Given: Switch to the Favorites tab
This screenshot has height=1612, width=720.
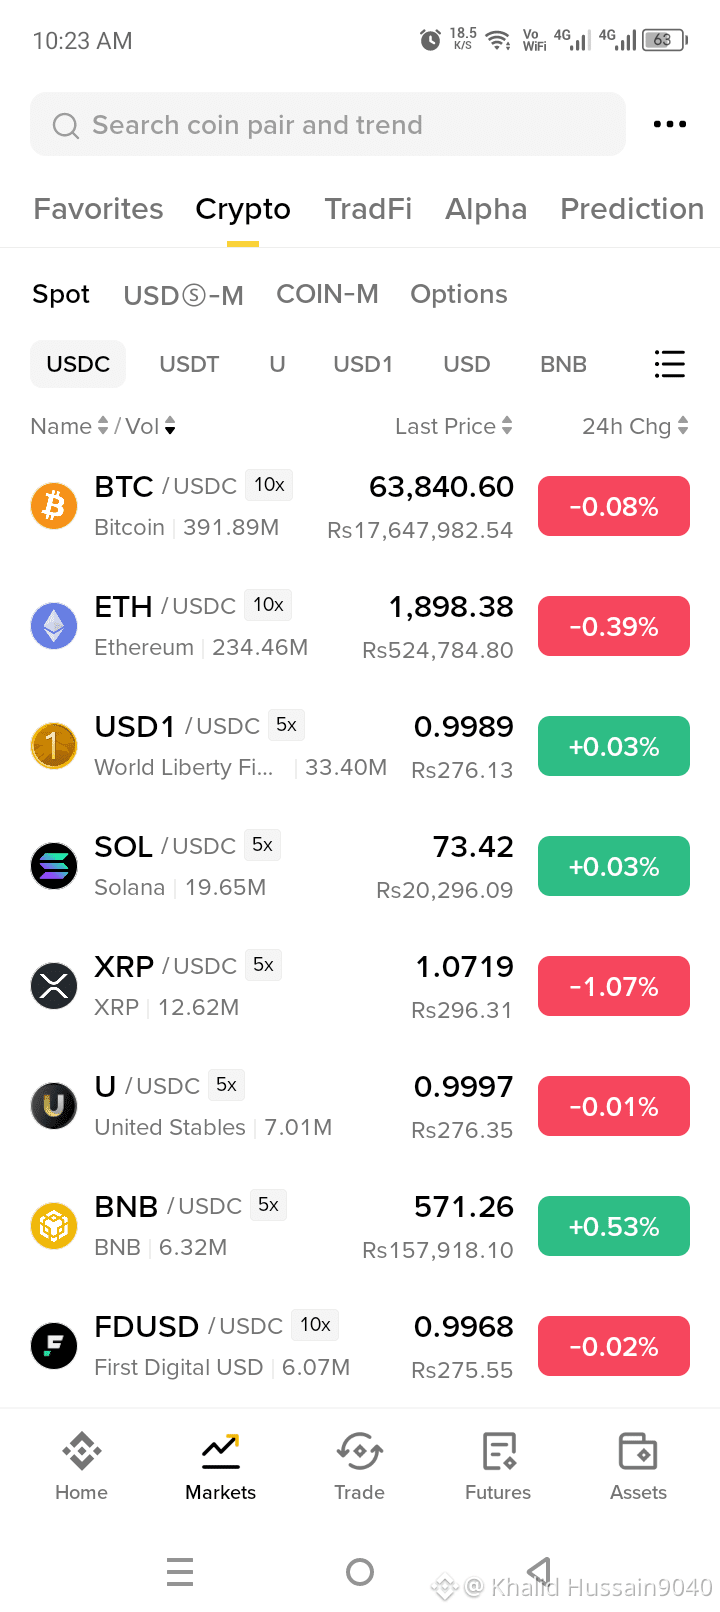Looking at the screenshot, I should point(98,209).
